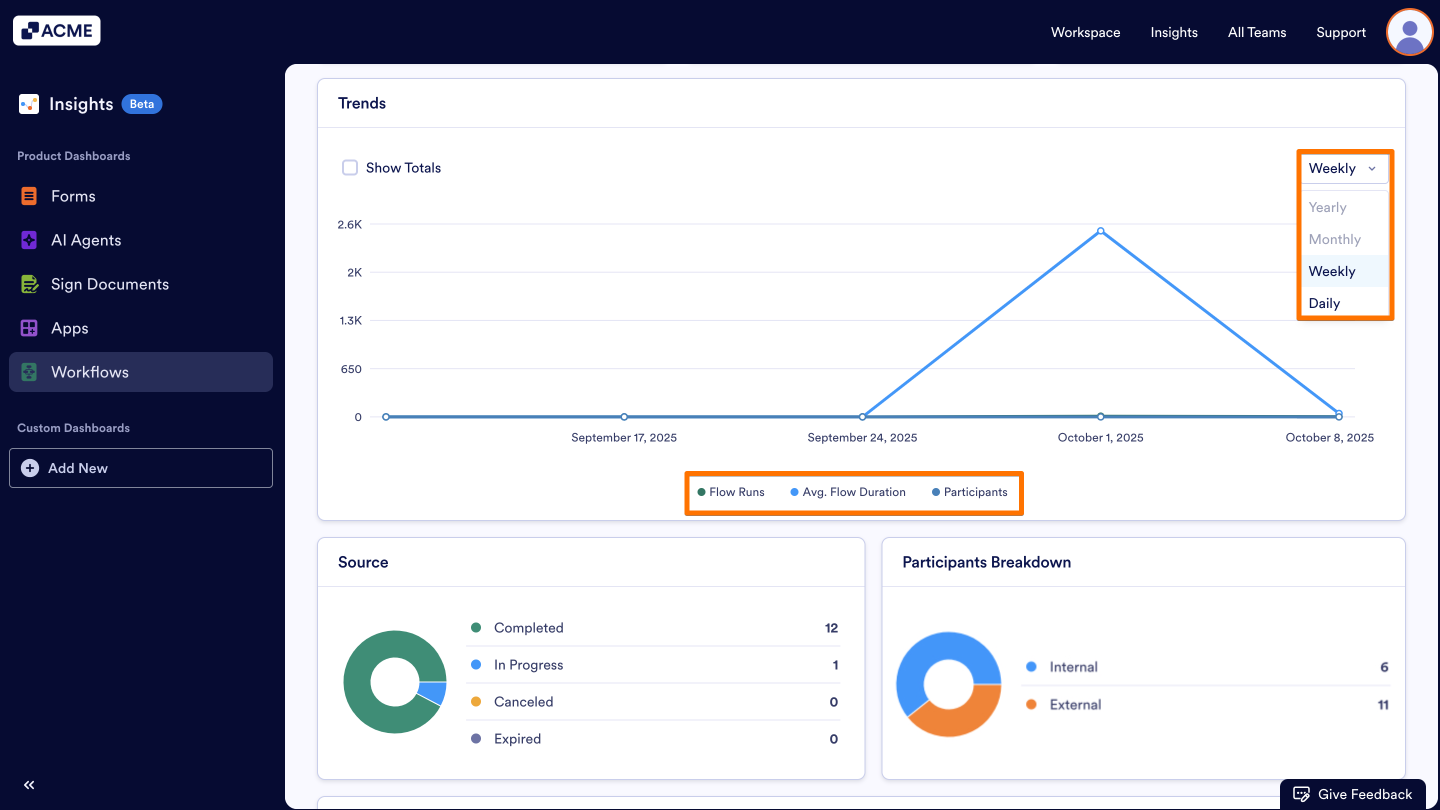The image size is (1440, 810).
Task: Toggle the Flow Runs legend item
Action: 731,492
